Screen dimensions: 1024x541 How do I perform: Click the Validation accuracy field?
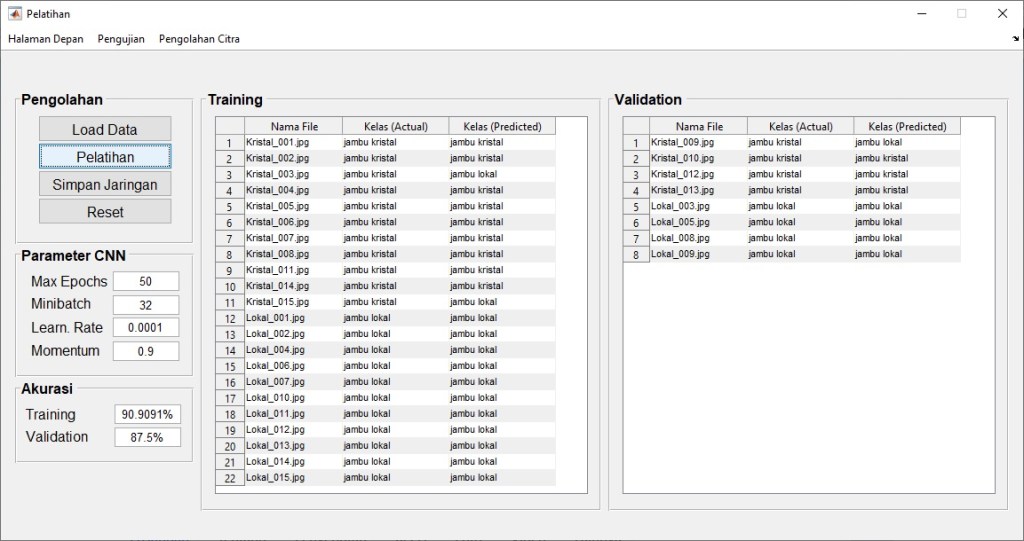[147, 437]
